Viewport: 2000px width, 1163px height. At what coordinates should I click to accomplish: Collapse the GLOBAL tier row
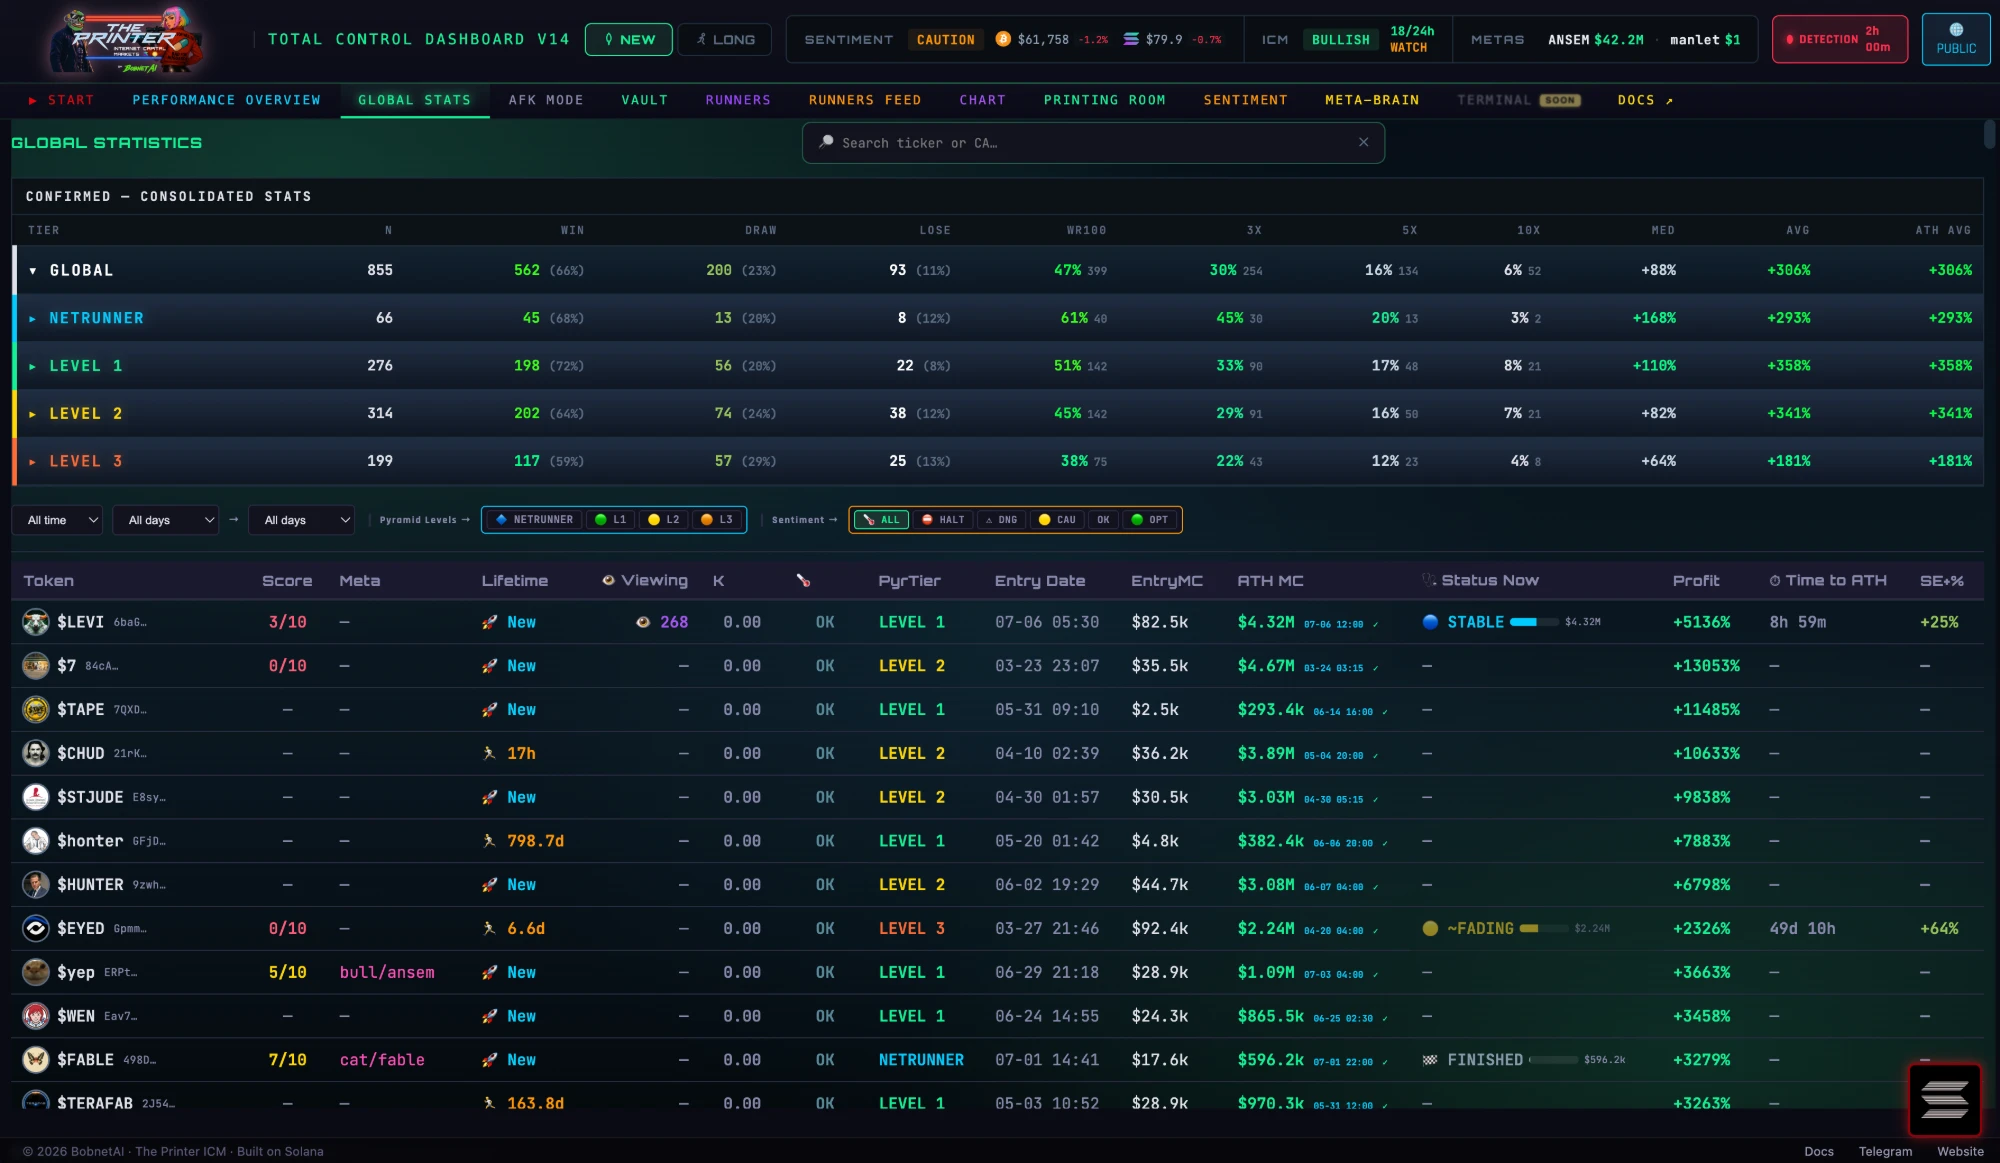[x=33, y=271]
